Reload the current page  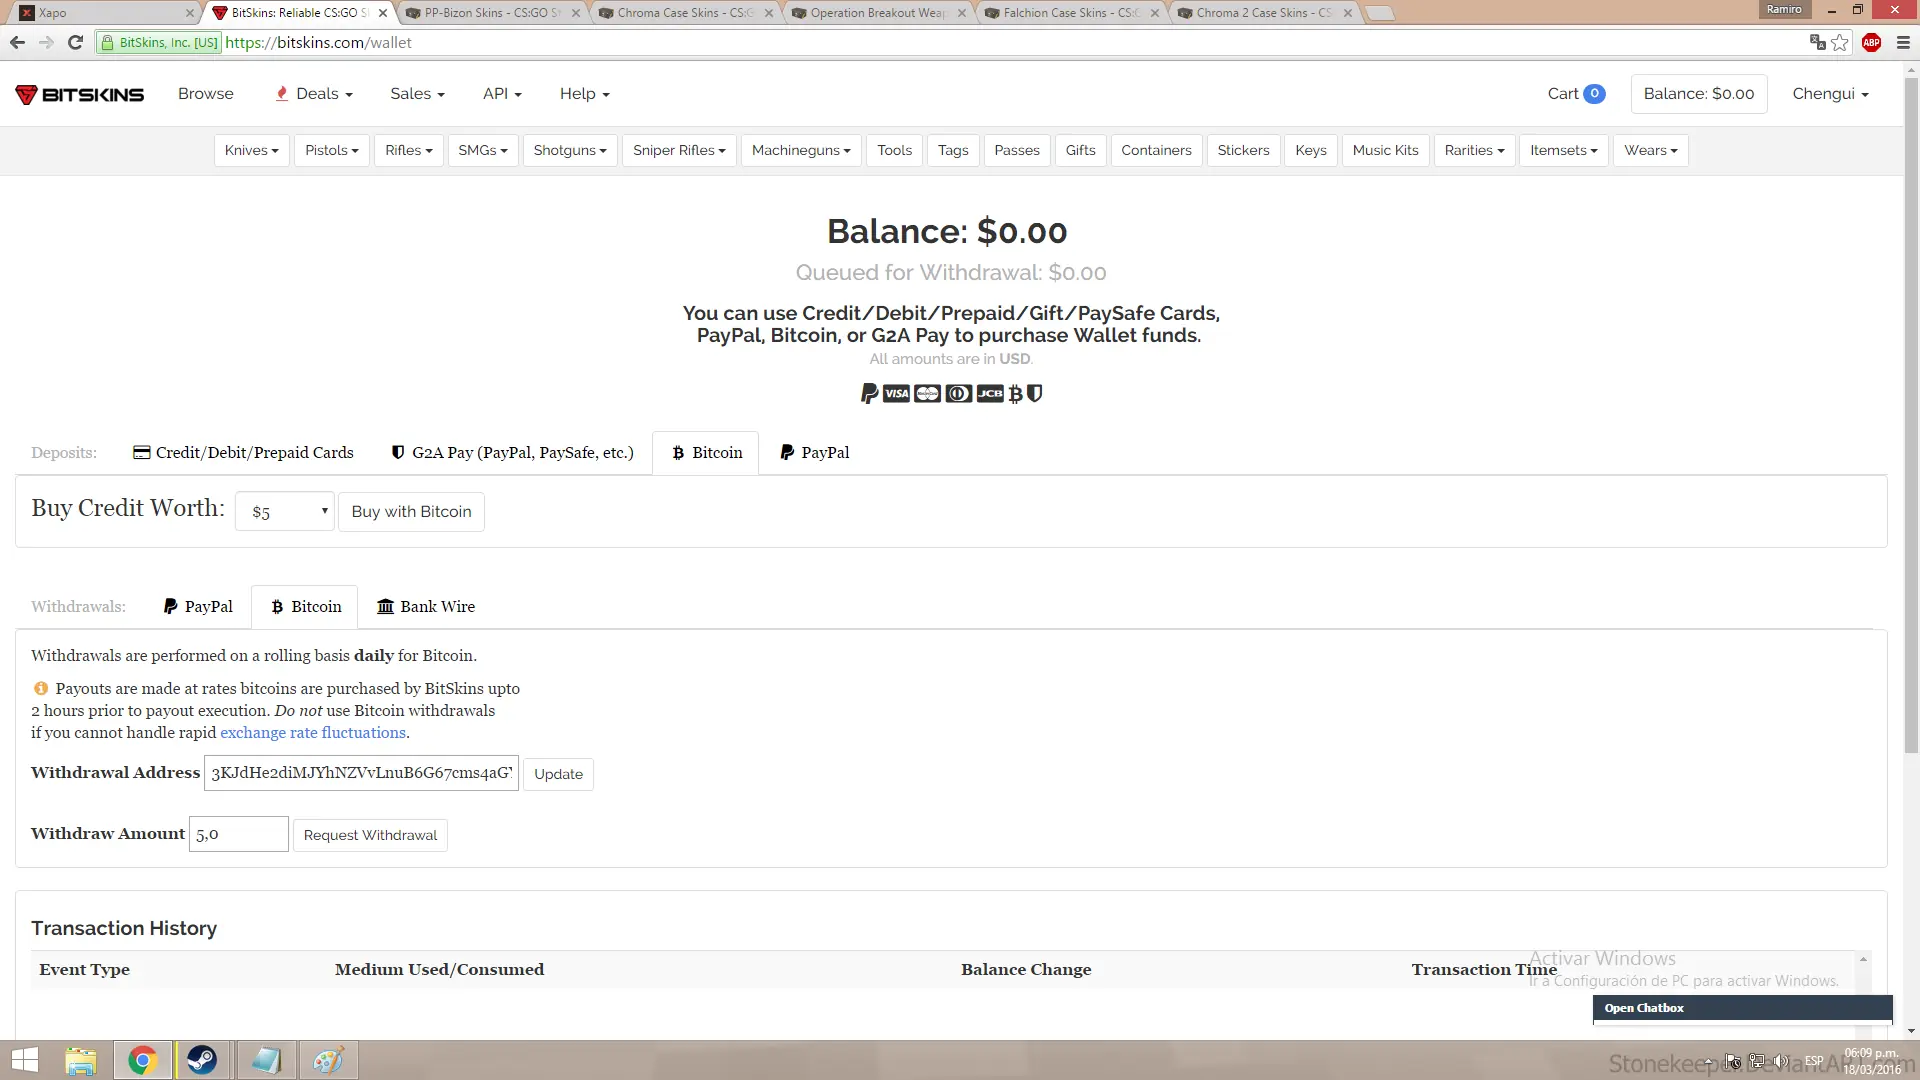[75, 42]
